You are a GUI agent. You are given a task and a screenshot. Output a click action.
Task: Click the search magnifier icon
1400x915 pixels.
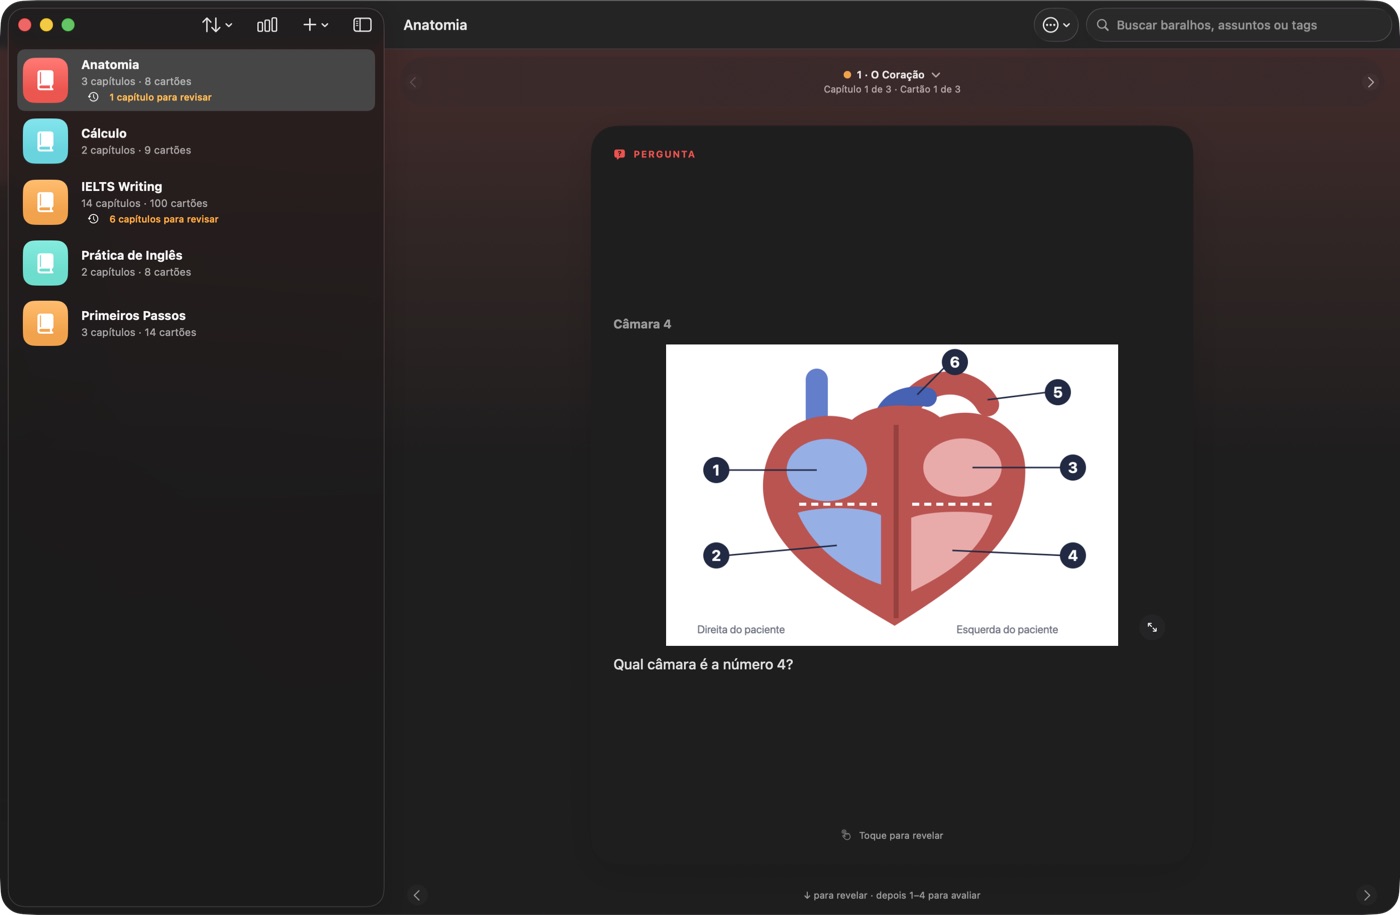(x=1102, y=25)
